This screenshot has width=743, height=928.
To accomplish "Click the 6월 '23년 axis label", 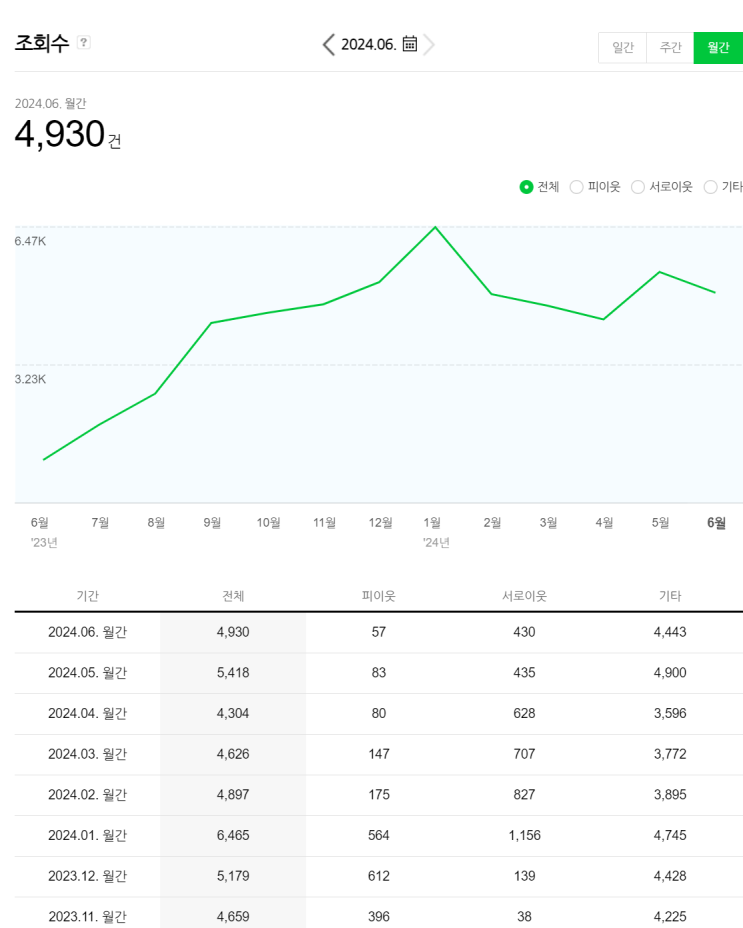I will (40, 522).
